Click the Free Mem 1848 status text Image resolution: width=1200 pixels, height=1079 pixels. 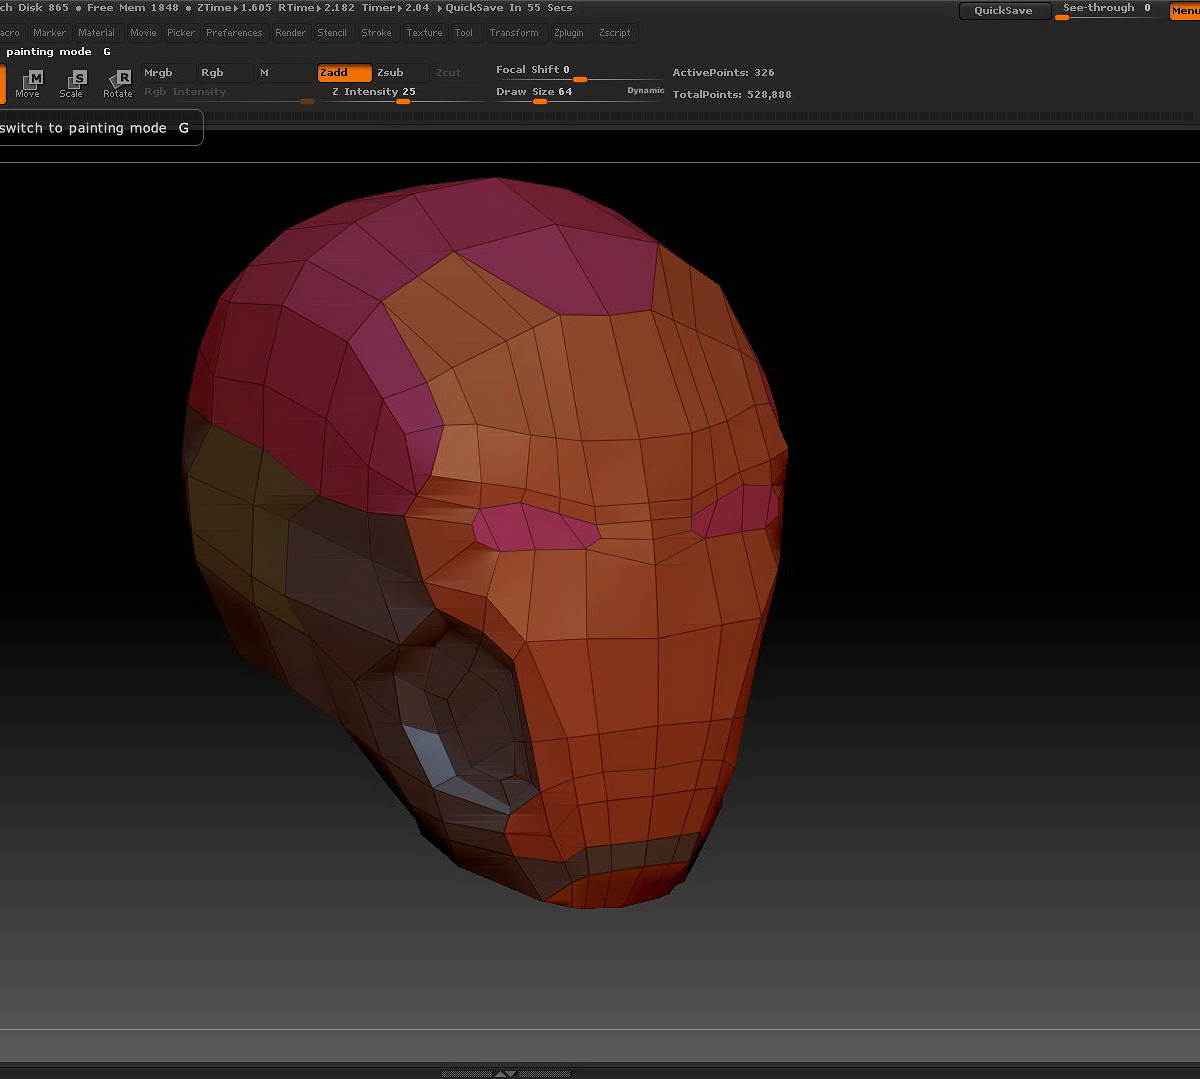133,8
